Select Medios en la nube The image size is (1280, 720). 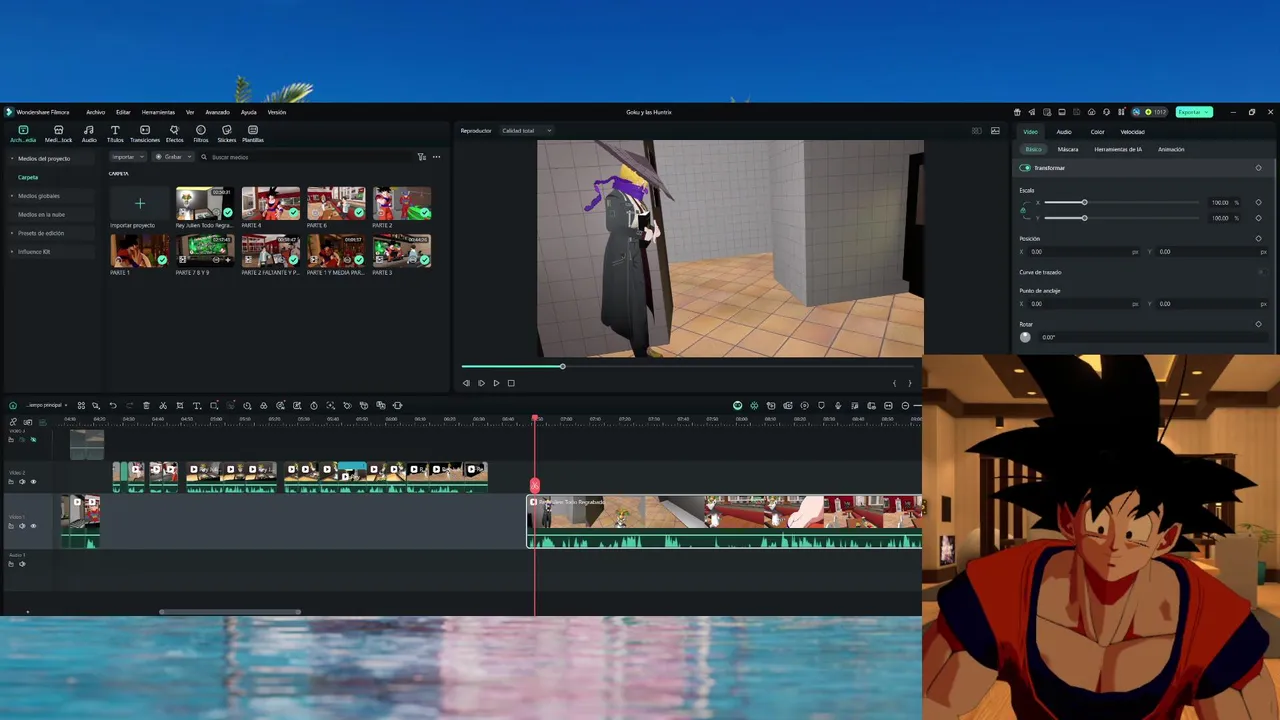point(41,214)
